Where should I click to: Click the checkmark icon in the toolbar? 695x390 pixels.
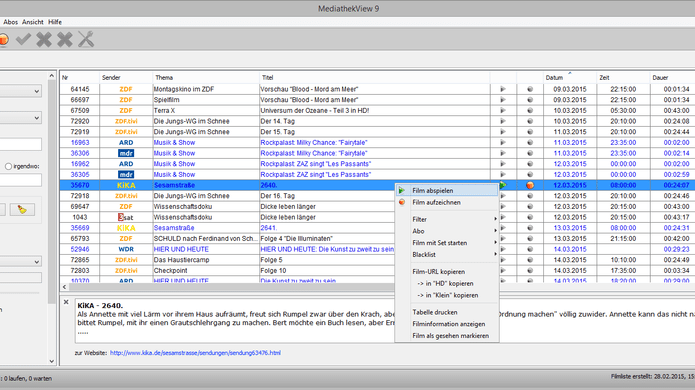click(x=23, y=39)
